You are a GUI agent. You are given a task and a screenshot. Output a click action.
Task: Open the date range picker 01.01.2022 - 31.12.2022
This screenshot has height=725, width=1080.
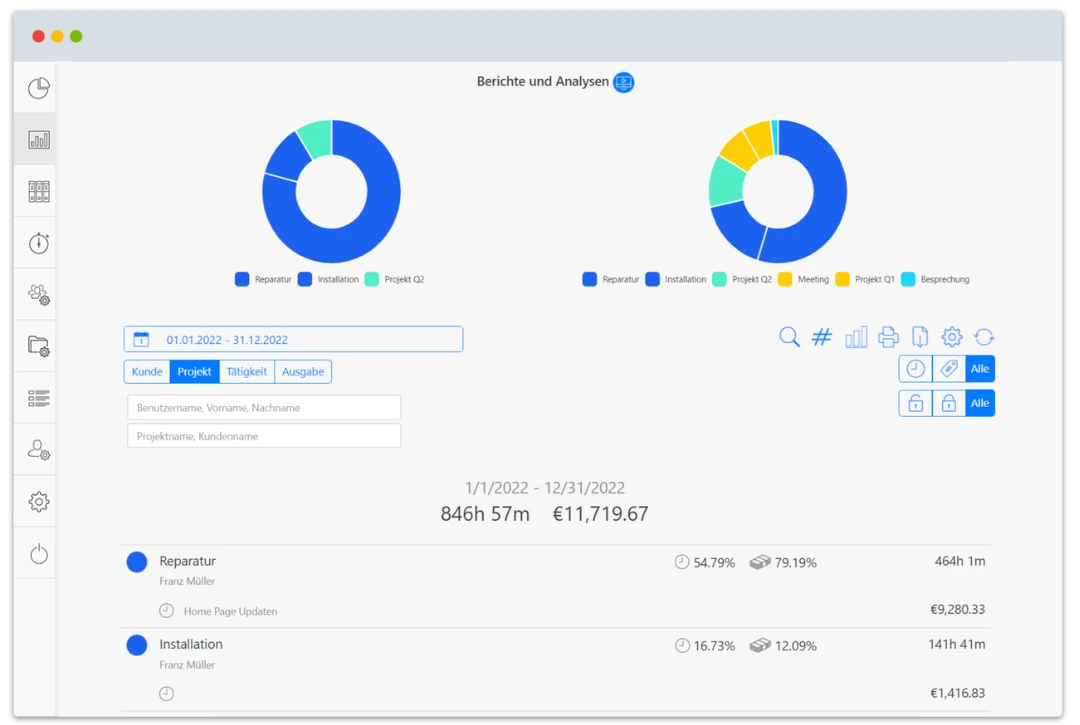click(x=293, y=339)
